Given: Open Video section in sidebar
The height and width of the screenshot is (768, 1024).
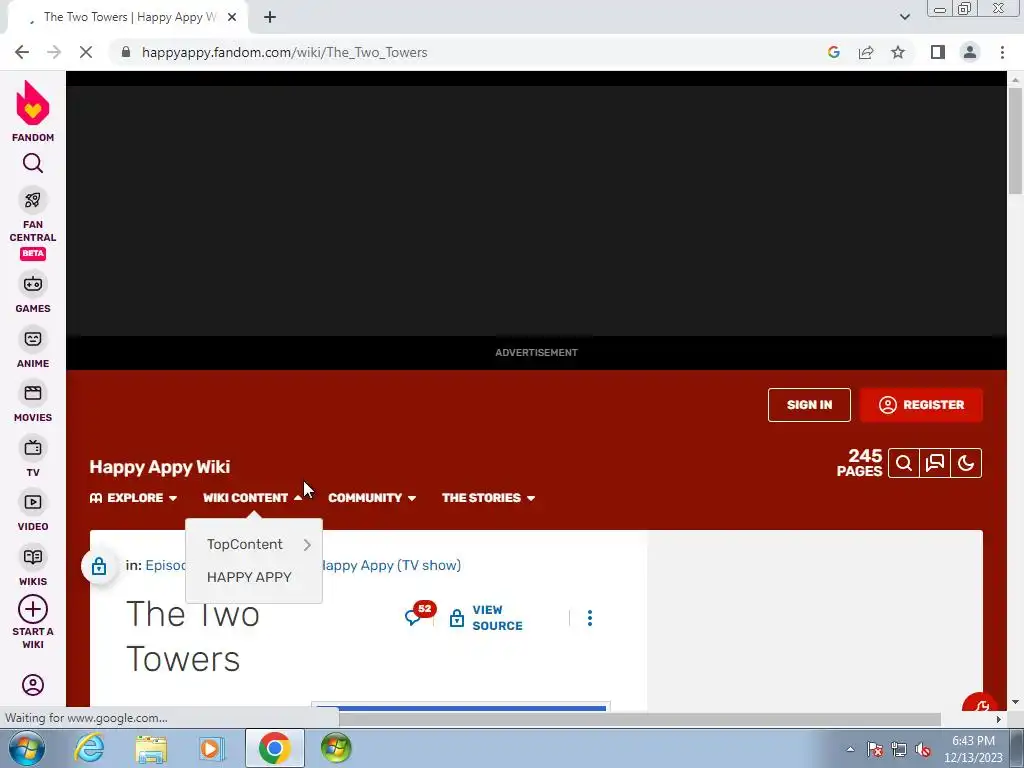Looking at the screenshot, I should tap(33, 511).
